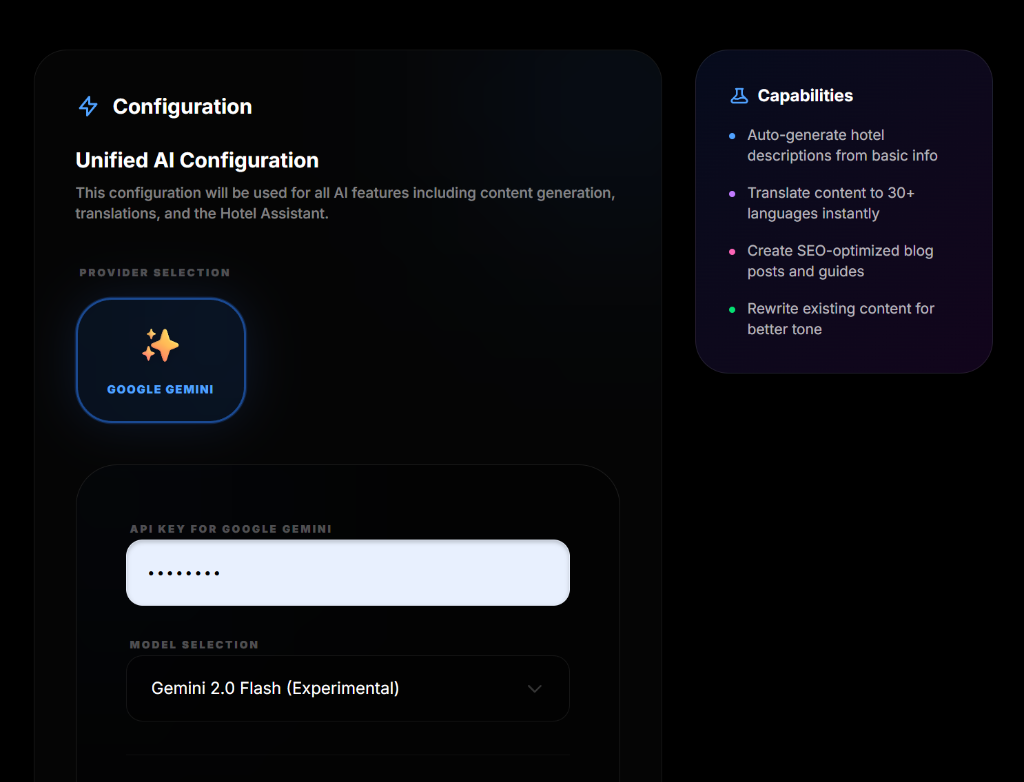
Task: Click the Provider Selection label
Action: pos(155,272)
